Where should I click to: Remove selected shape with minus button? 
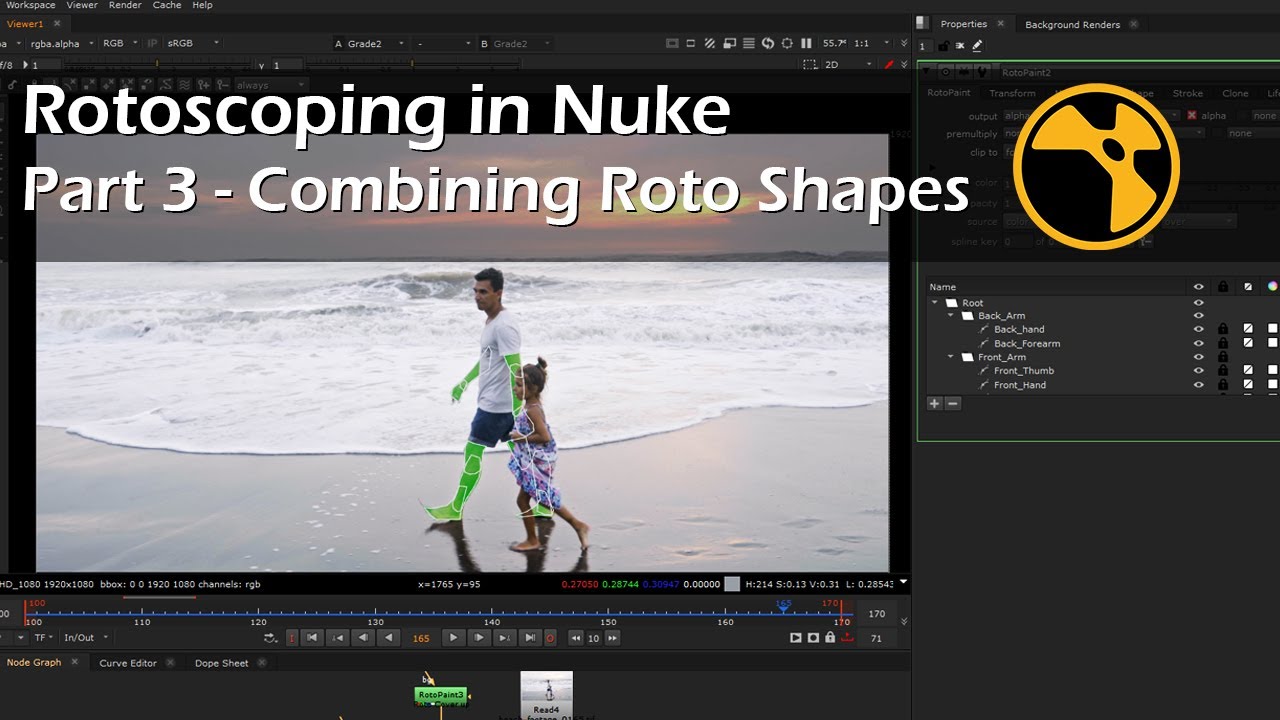tap(953, 403)
